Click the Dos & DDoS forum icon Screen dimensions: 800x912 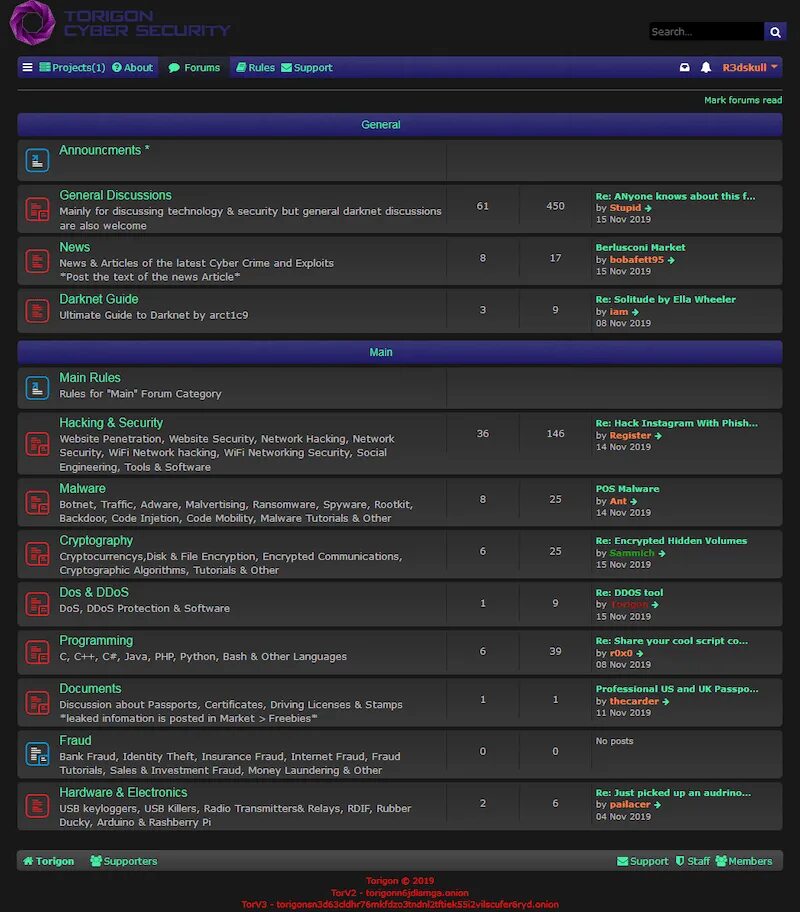click(x=37, y=604)
